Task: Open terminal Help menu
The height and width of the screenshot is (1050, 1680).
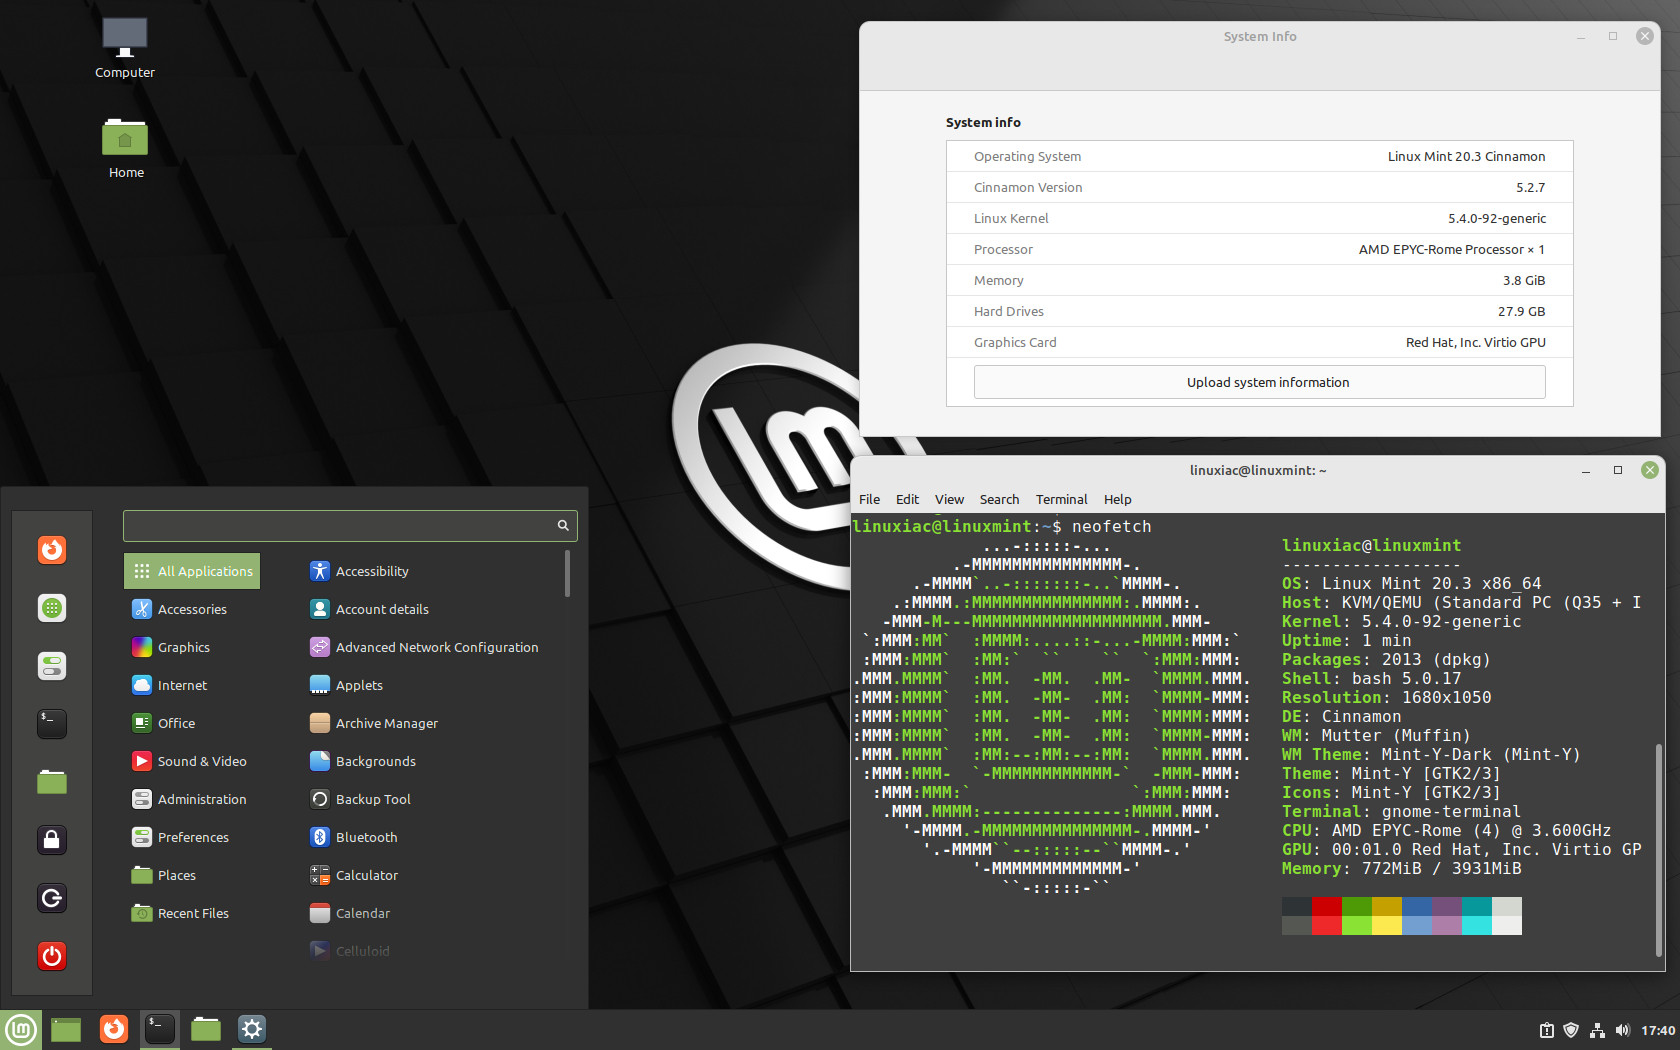Action: pyautogui.click(x=1117, y=499)
